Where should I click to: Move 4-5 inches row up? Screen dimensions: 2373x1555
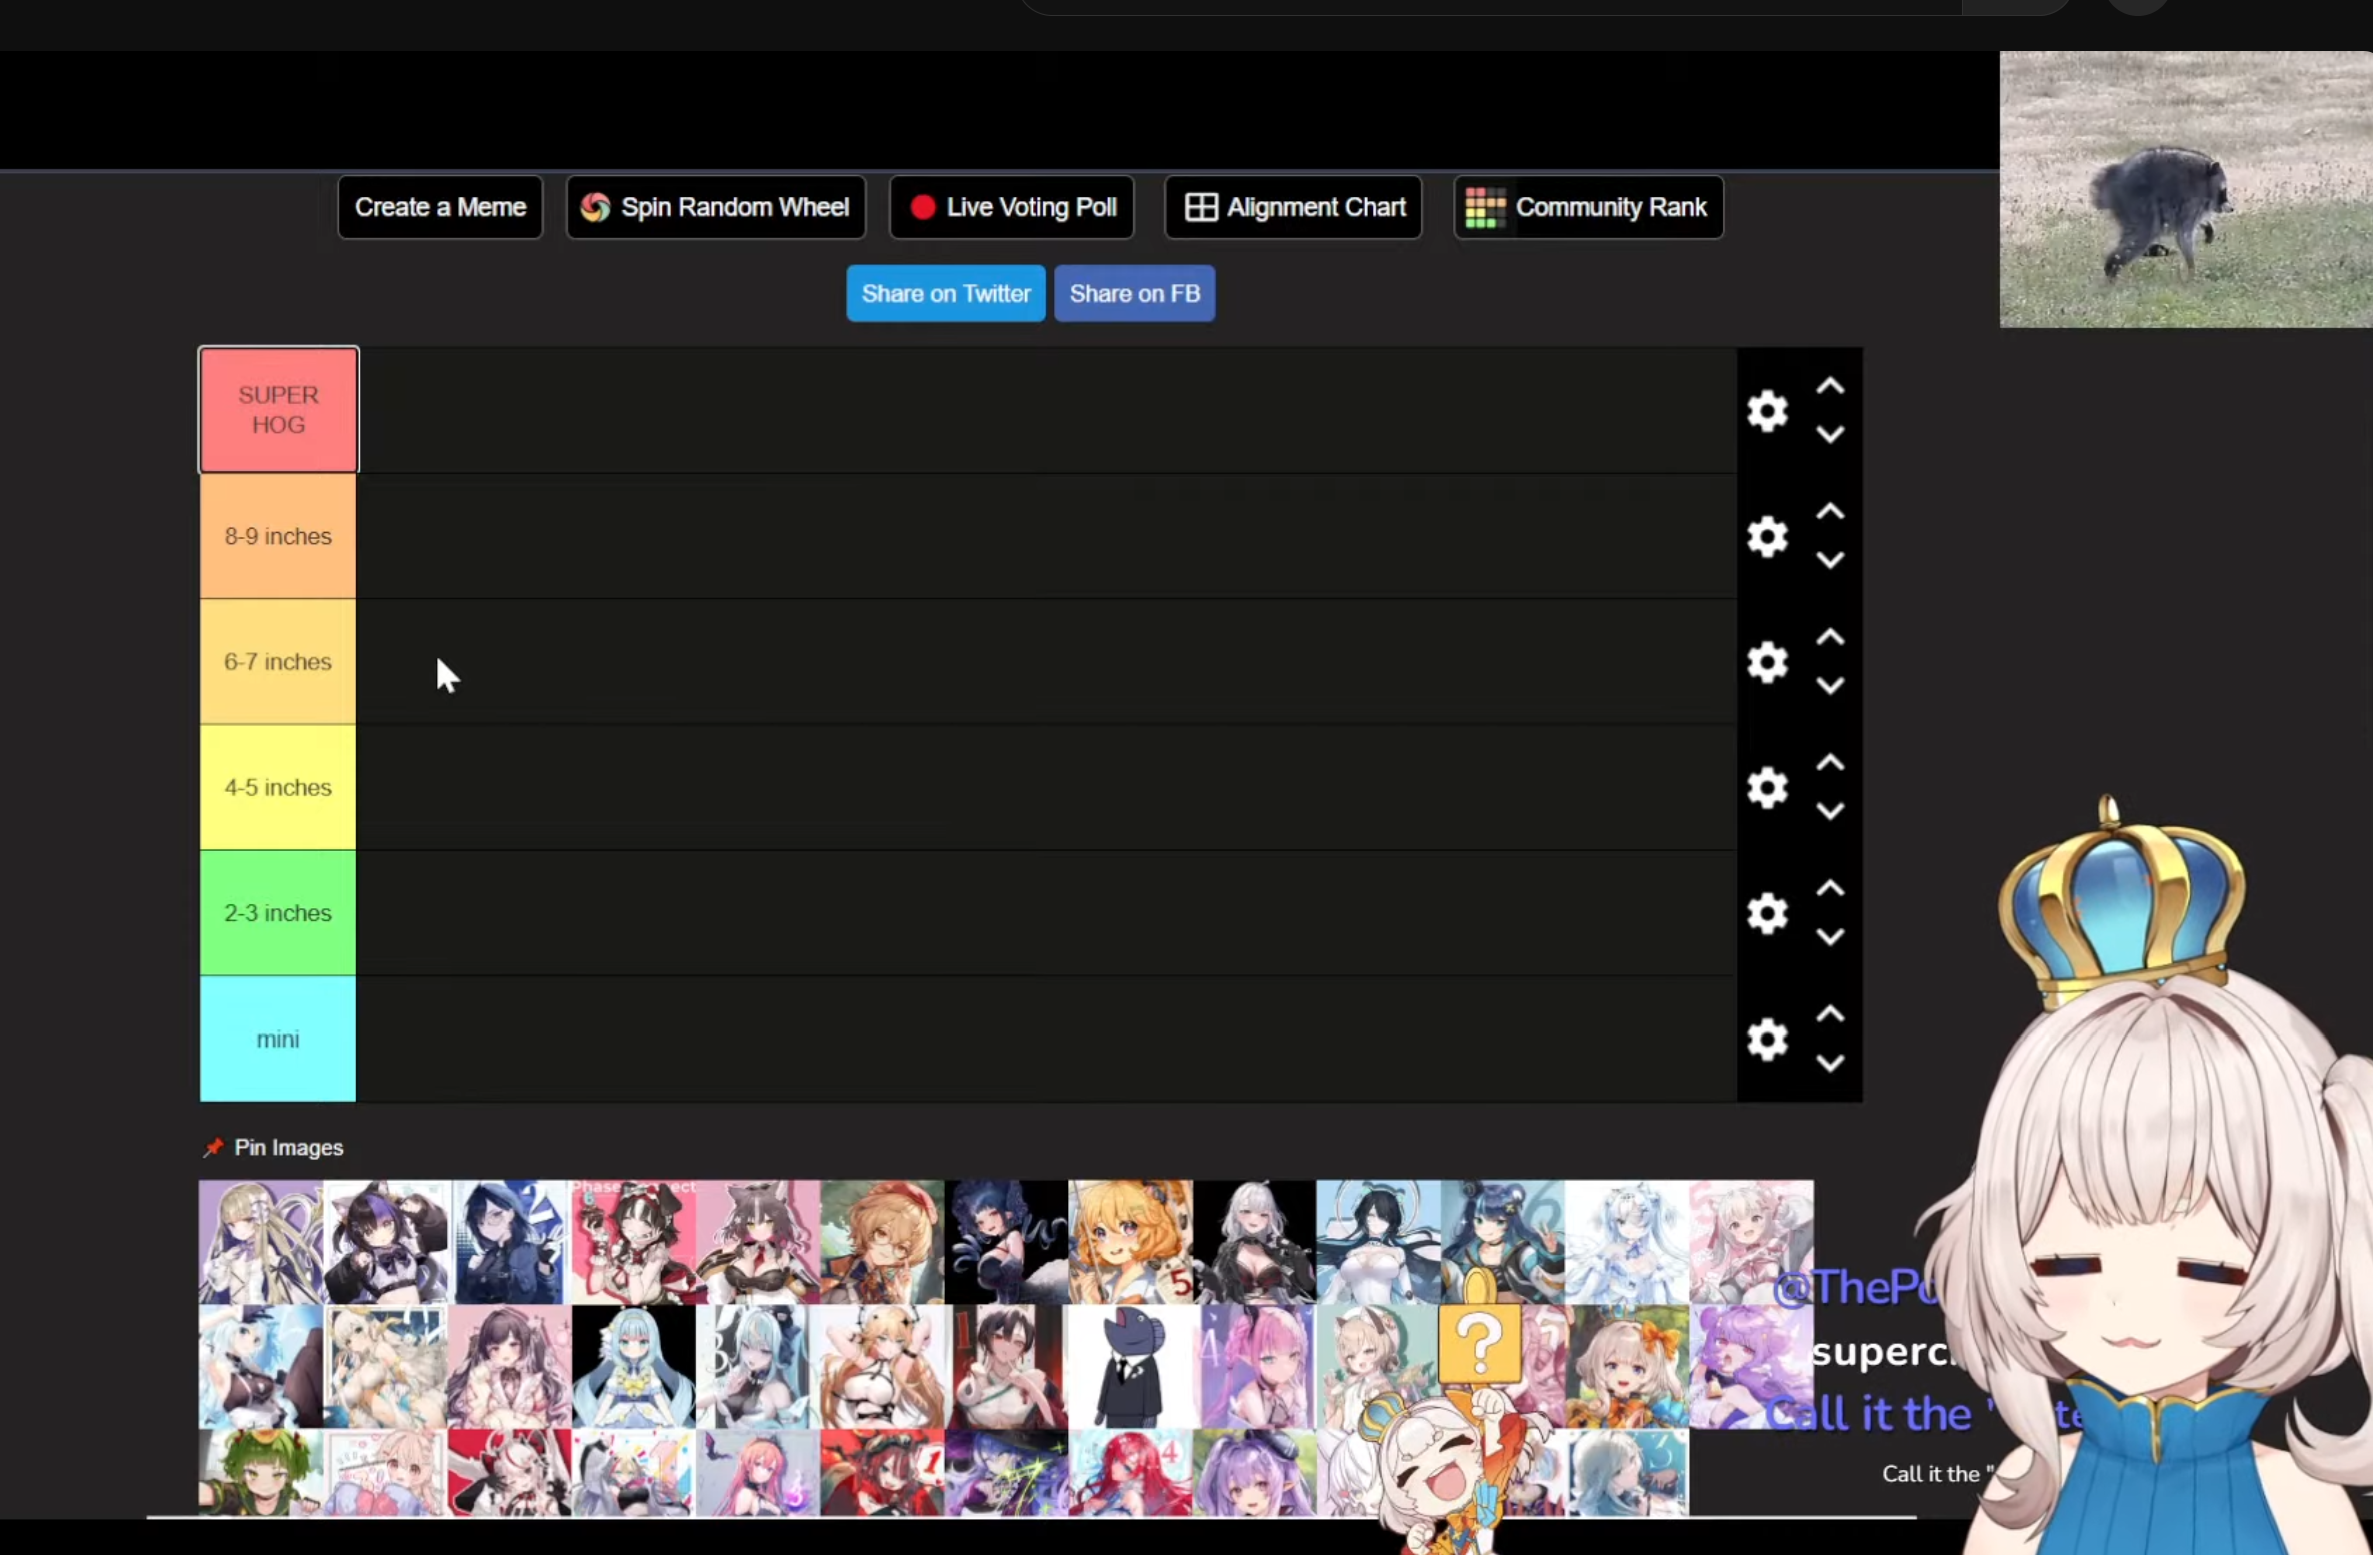[1830, 763]
